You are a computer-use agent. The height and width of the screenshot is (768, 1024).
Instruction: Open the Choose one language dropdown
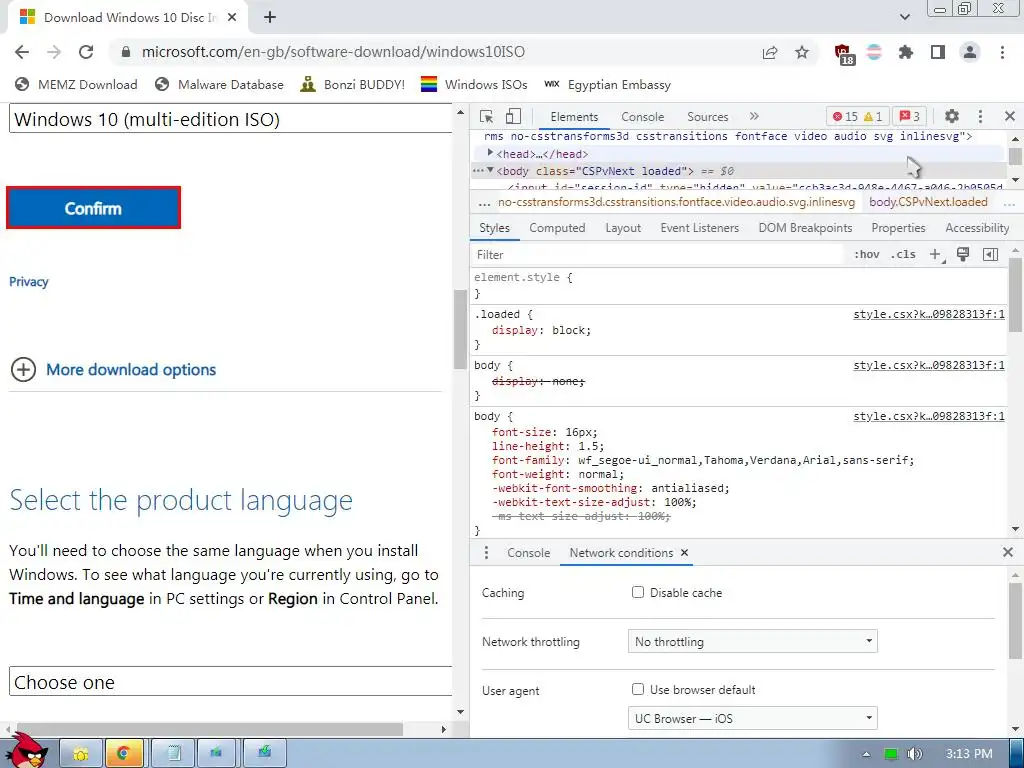(x=231, y=682)
